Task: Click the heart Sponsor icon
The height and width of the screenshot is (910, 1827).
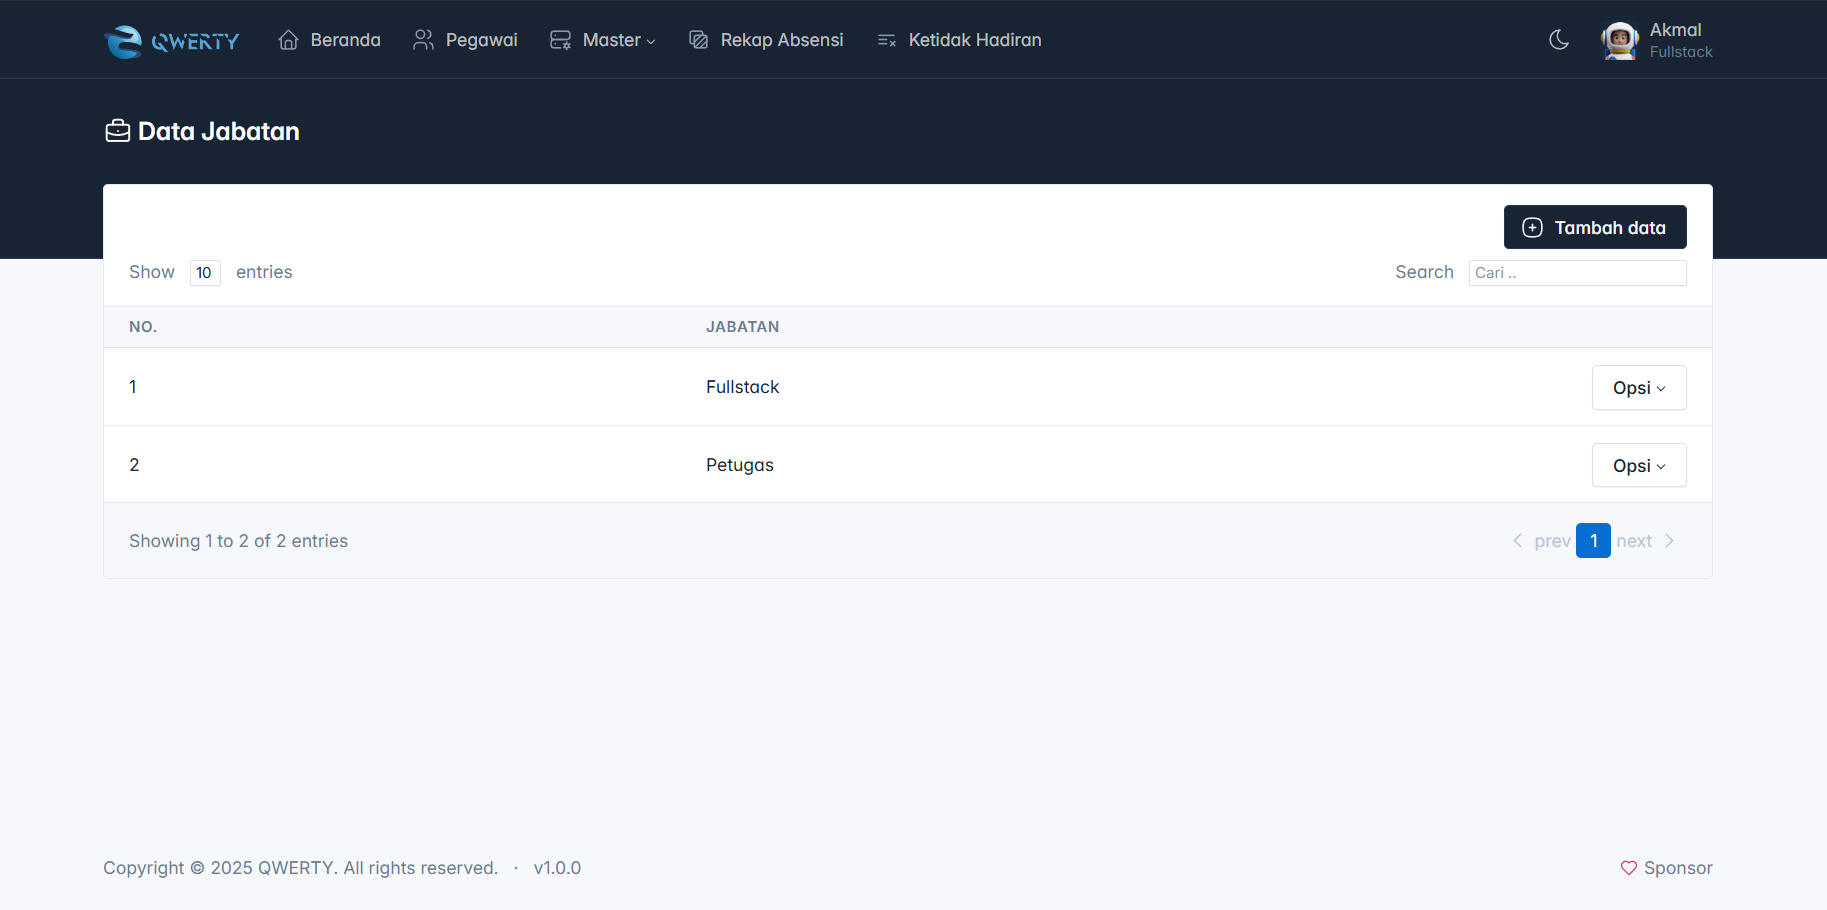Action: (x=1629, y=868)
